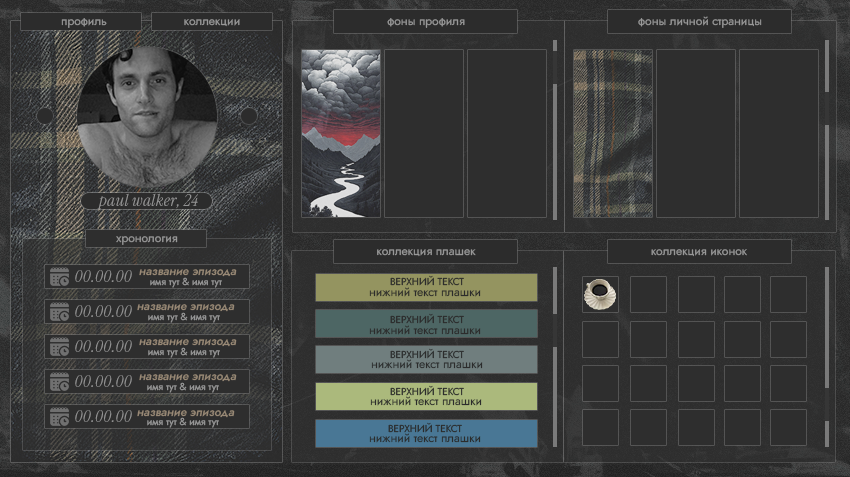Select the blue plaque at the bottom
850x477 pixels.
(426, 433)
